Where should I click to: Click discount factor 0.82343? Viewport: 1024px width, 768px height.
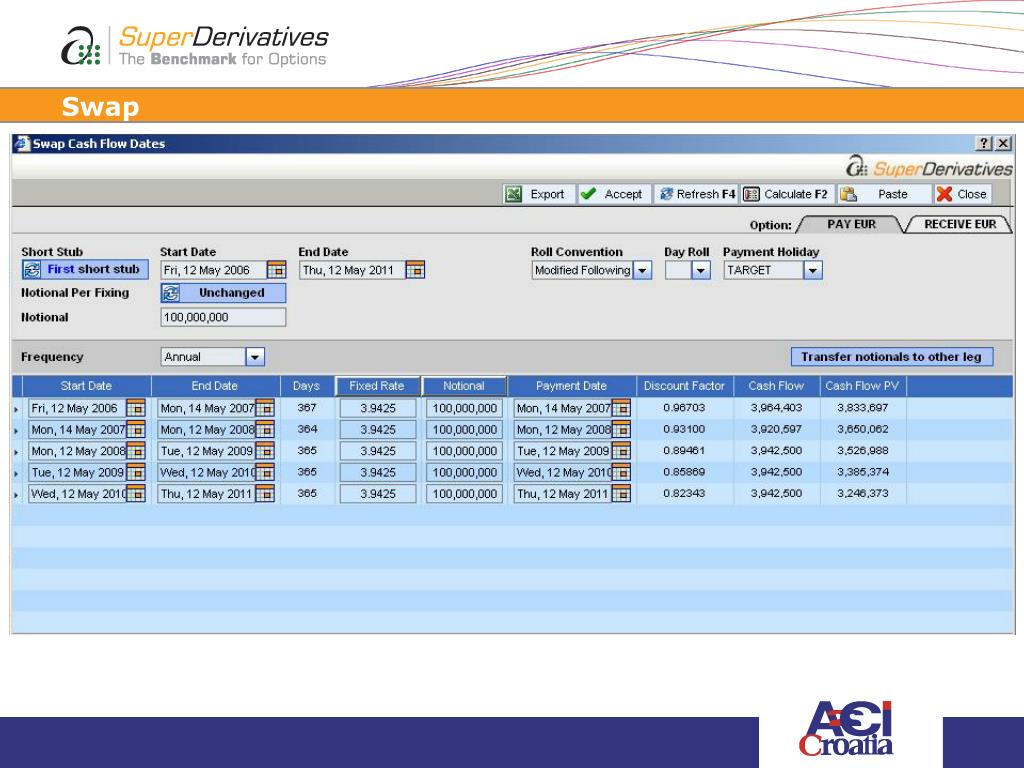pyautogui.click(x=684, y=493)
